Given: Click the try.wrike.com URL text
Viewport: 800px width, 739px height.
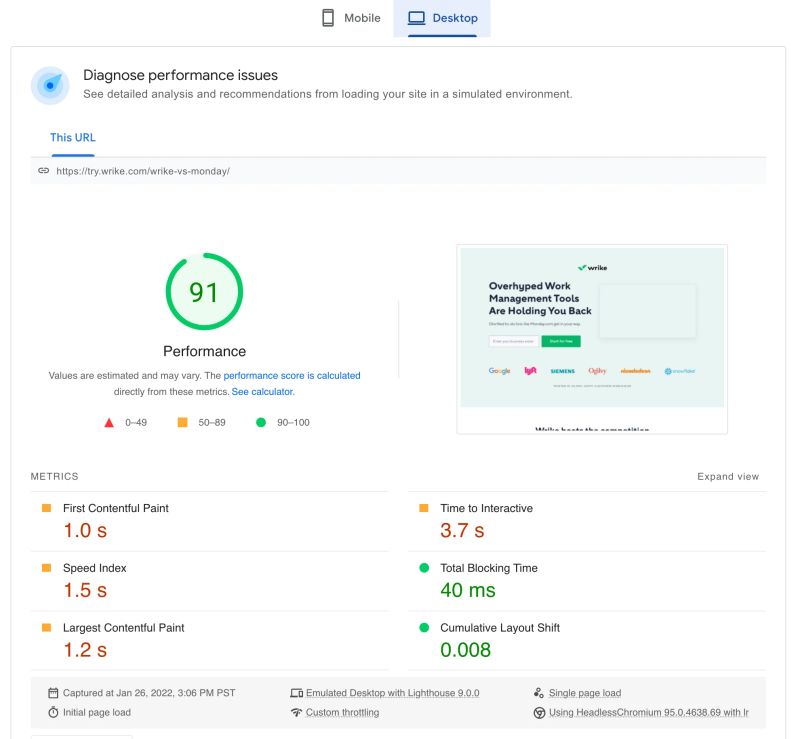Looking at the screenshot, I should 143,171.
